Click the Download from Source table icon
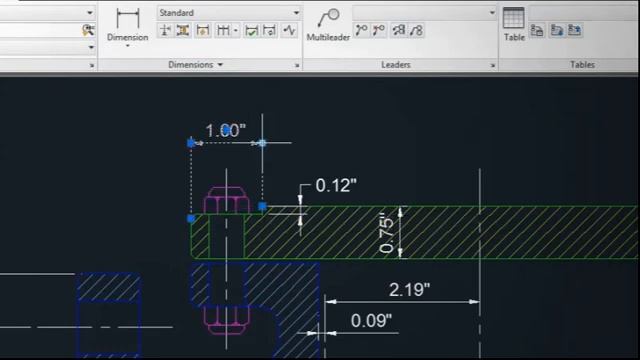This screenshot has height=360, width=640. [557, 30]
